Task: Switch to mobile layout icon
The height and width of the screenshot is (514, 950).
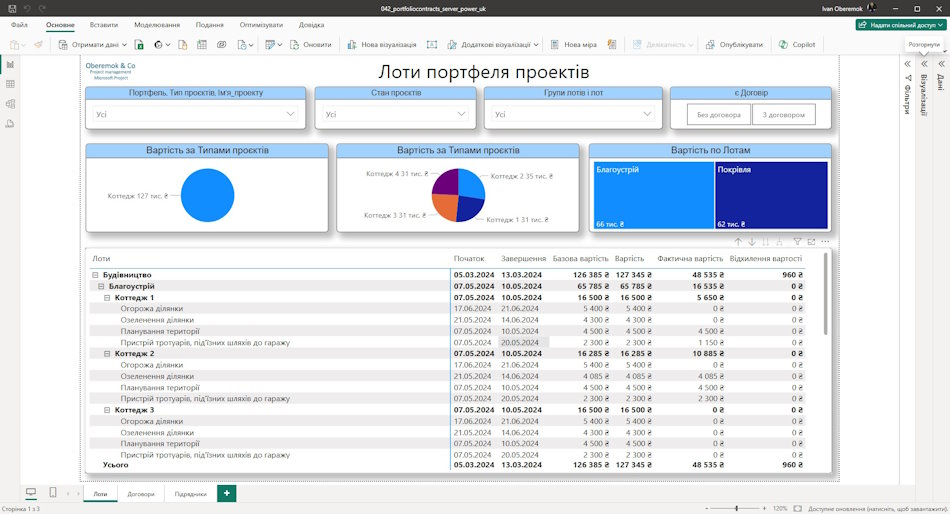Action: (53, 493)
